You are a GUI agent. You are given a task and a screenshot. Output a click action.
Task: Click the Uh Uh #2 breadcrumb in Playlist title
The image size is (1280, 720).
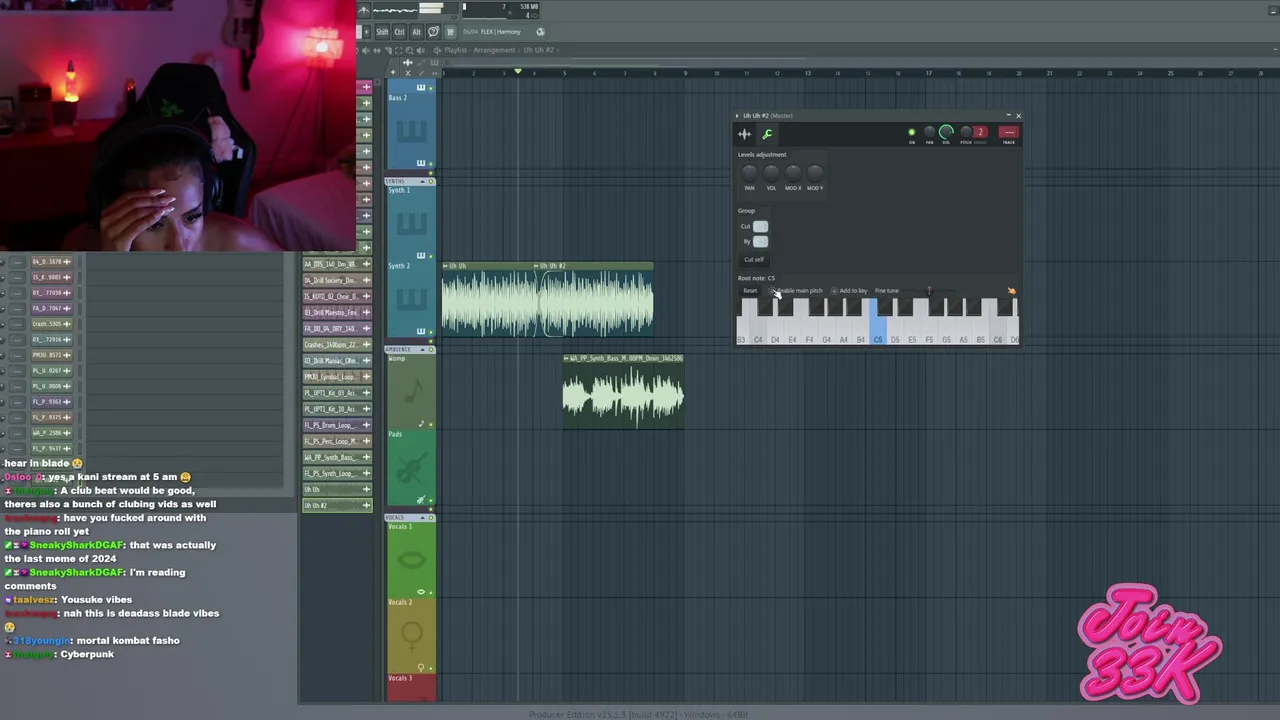click(x=538, y=50)
